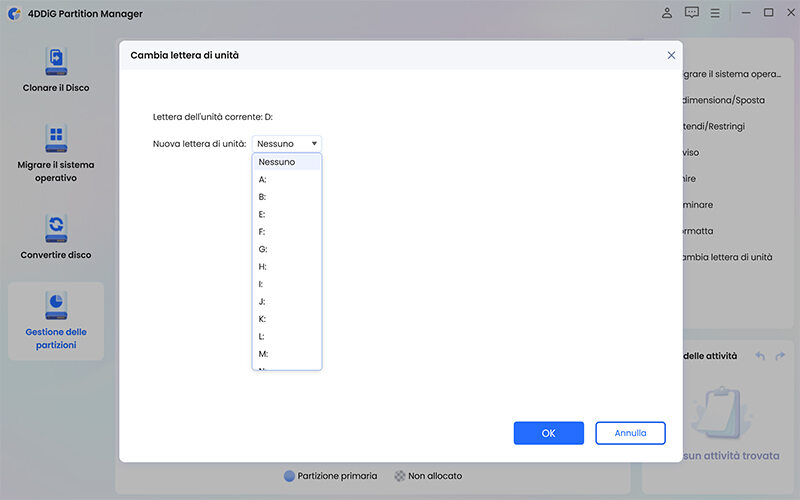The image size is (800, 500).
Task: Choose drive letter A: from the list
Action: (287, 179)
